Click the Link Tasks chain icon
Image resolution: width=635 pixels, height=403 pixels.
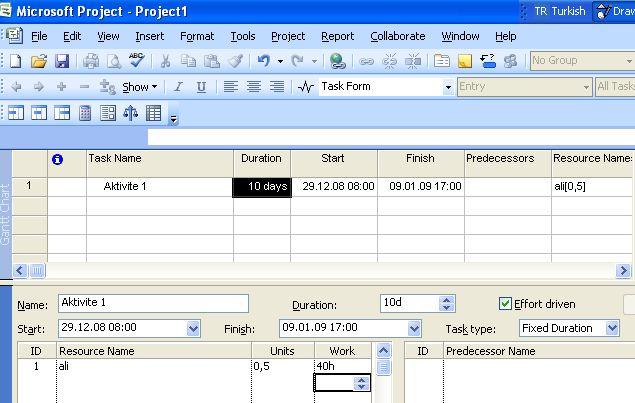(367, 61)
